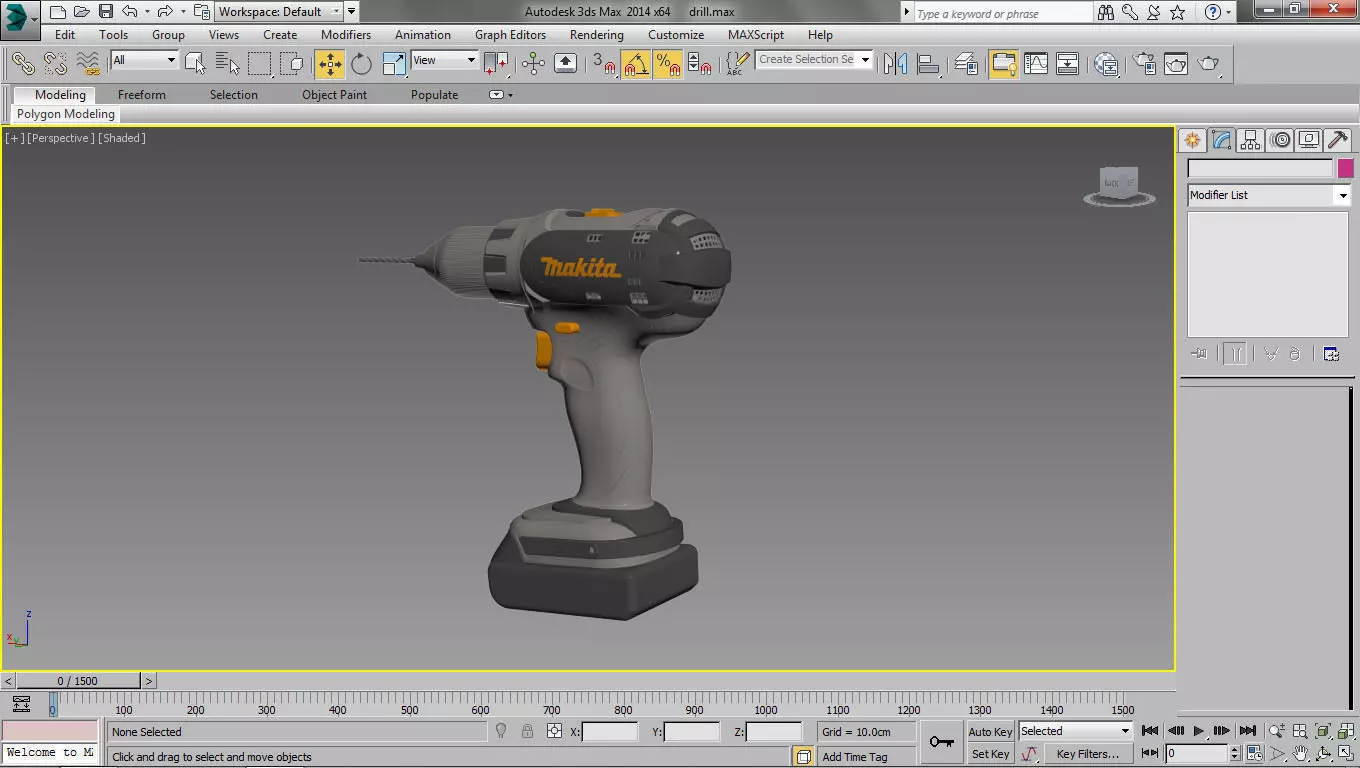This screenshot has height=768, width=1360.
Task: Open Edit Named Selection Sets
Action: (x=737, y=64)
